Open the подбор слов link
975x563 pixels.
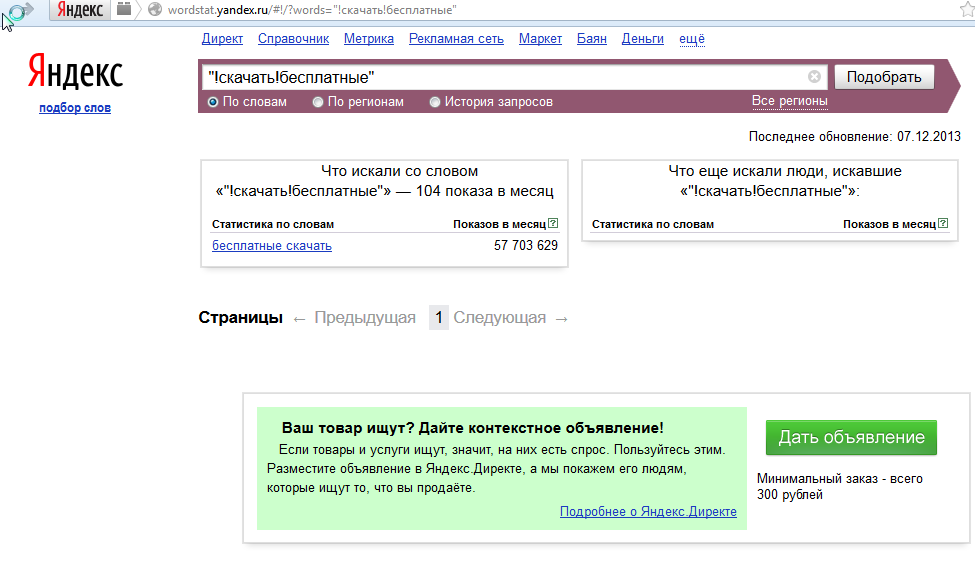tap(75, 108)
